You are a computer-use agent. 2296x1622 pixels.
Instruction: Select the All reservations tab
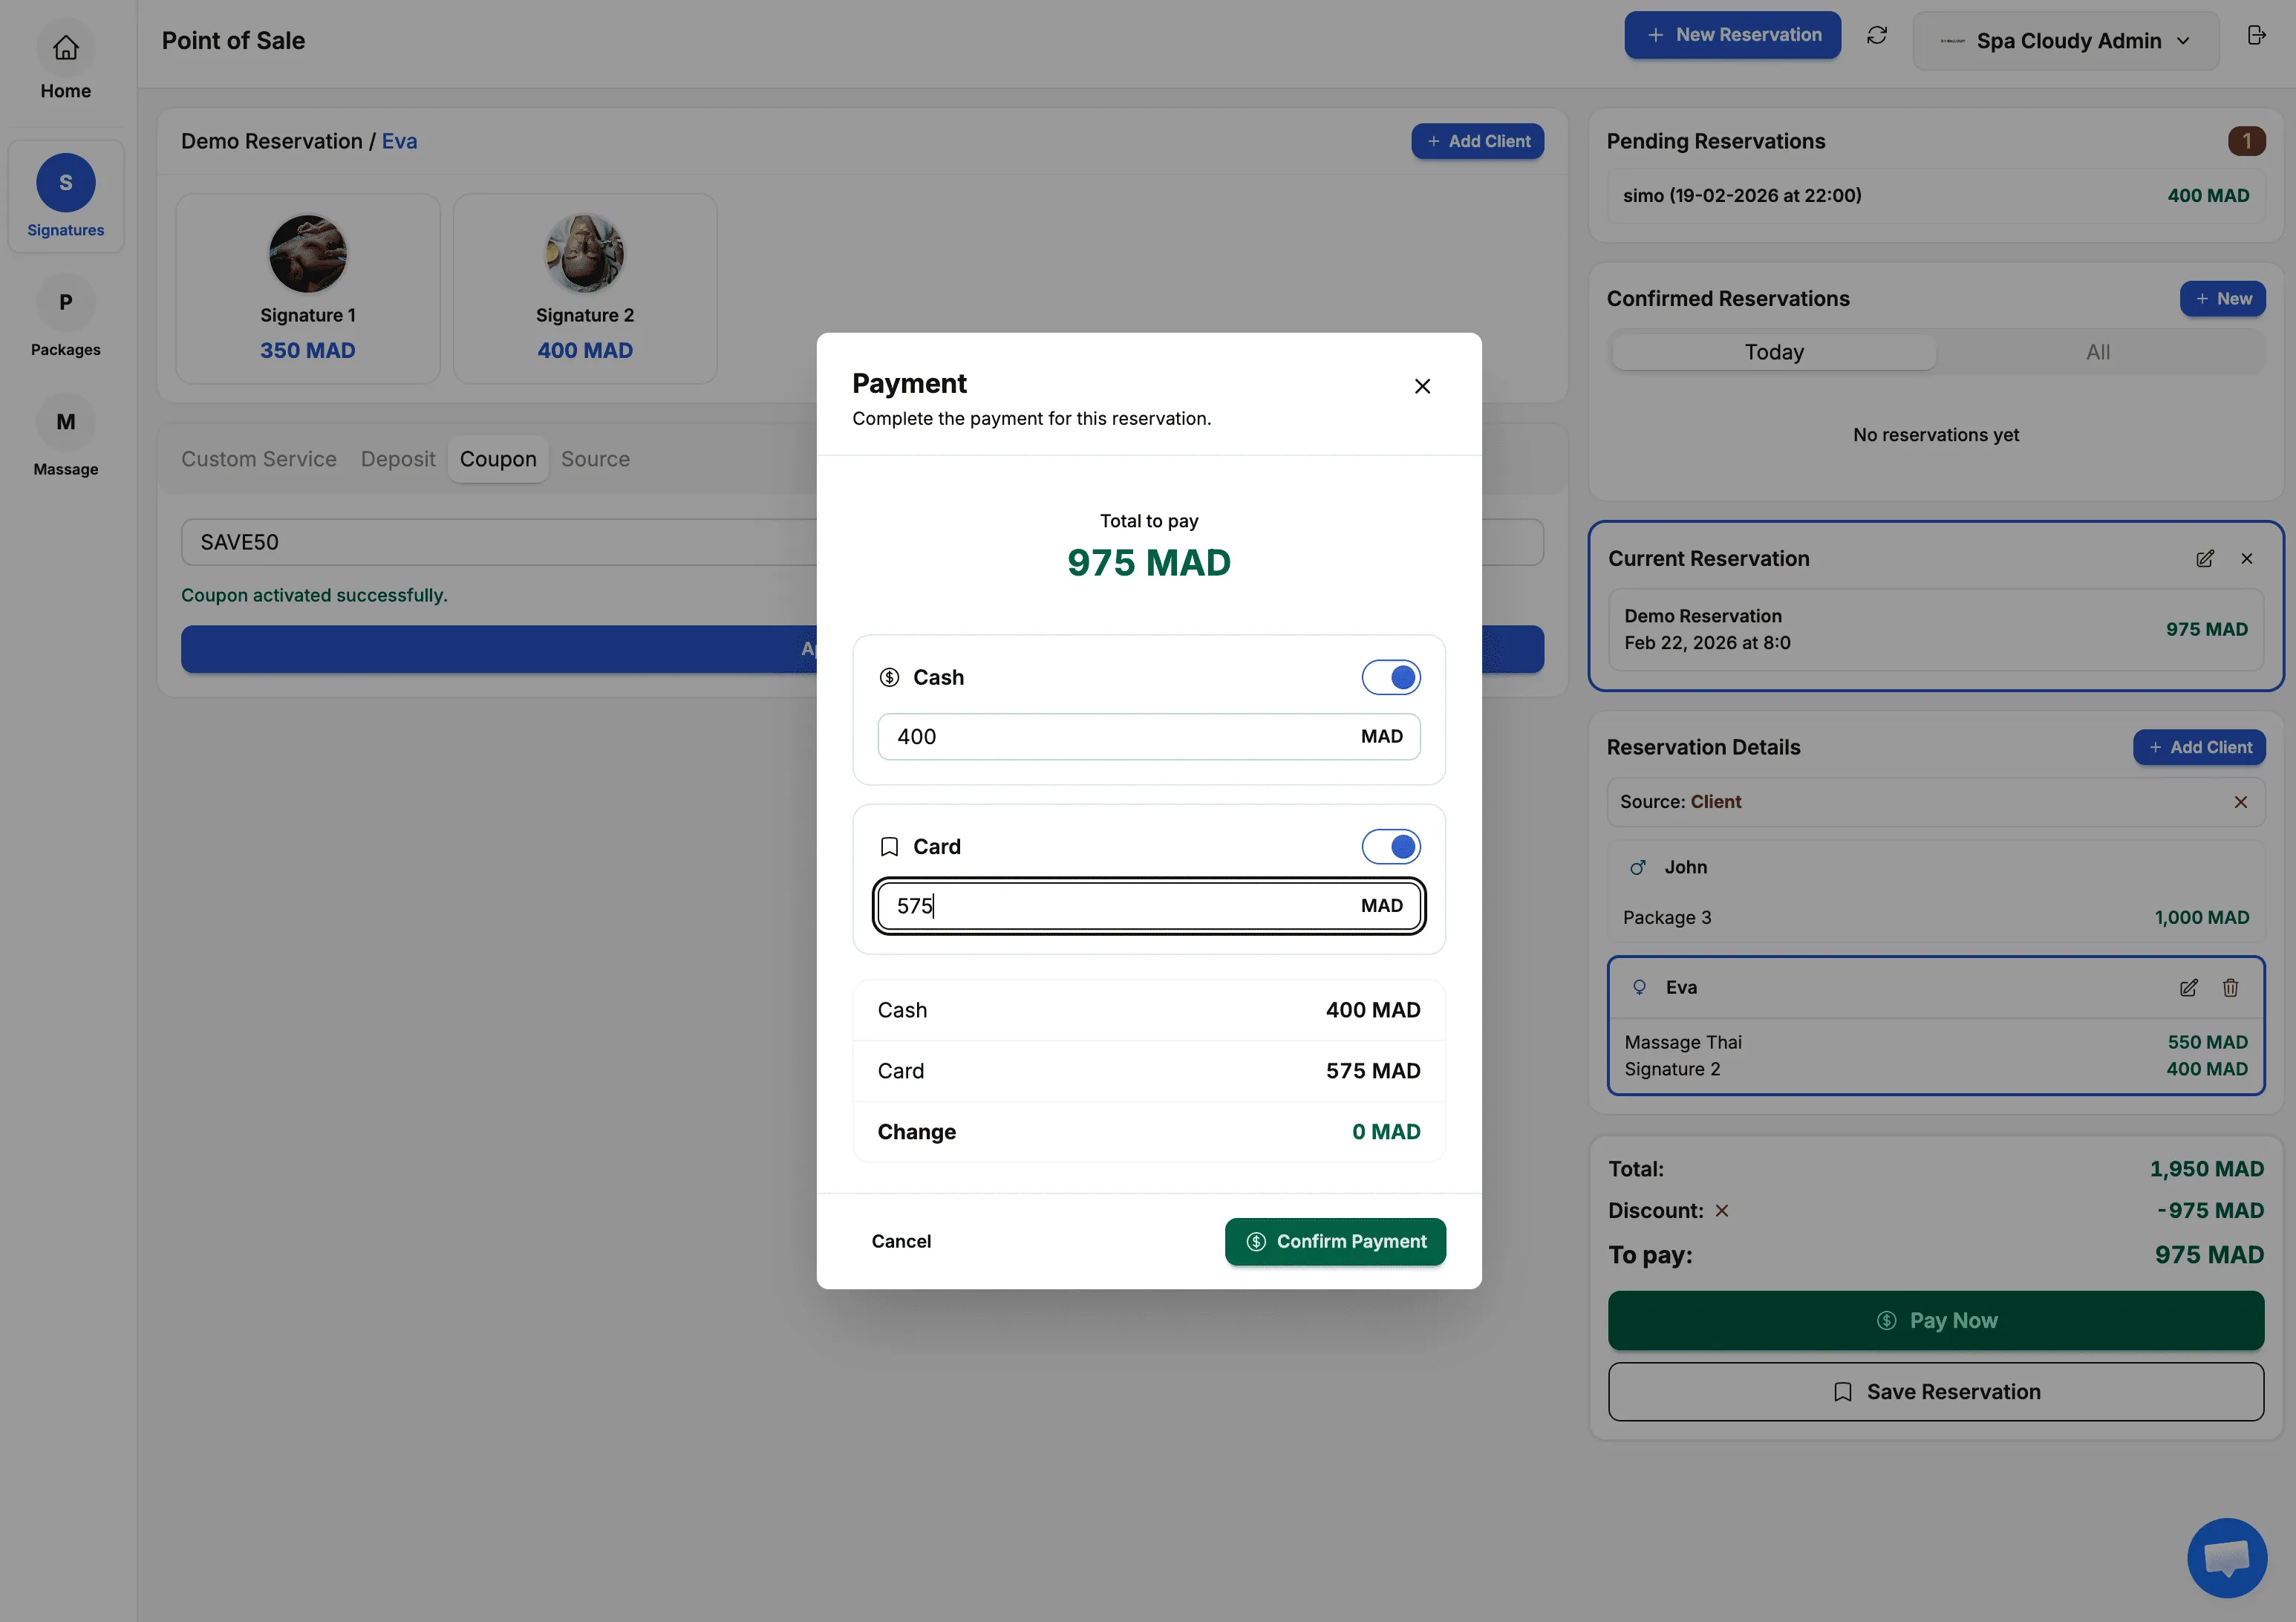[2098, 351]
